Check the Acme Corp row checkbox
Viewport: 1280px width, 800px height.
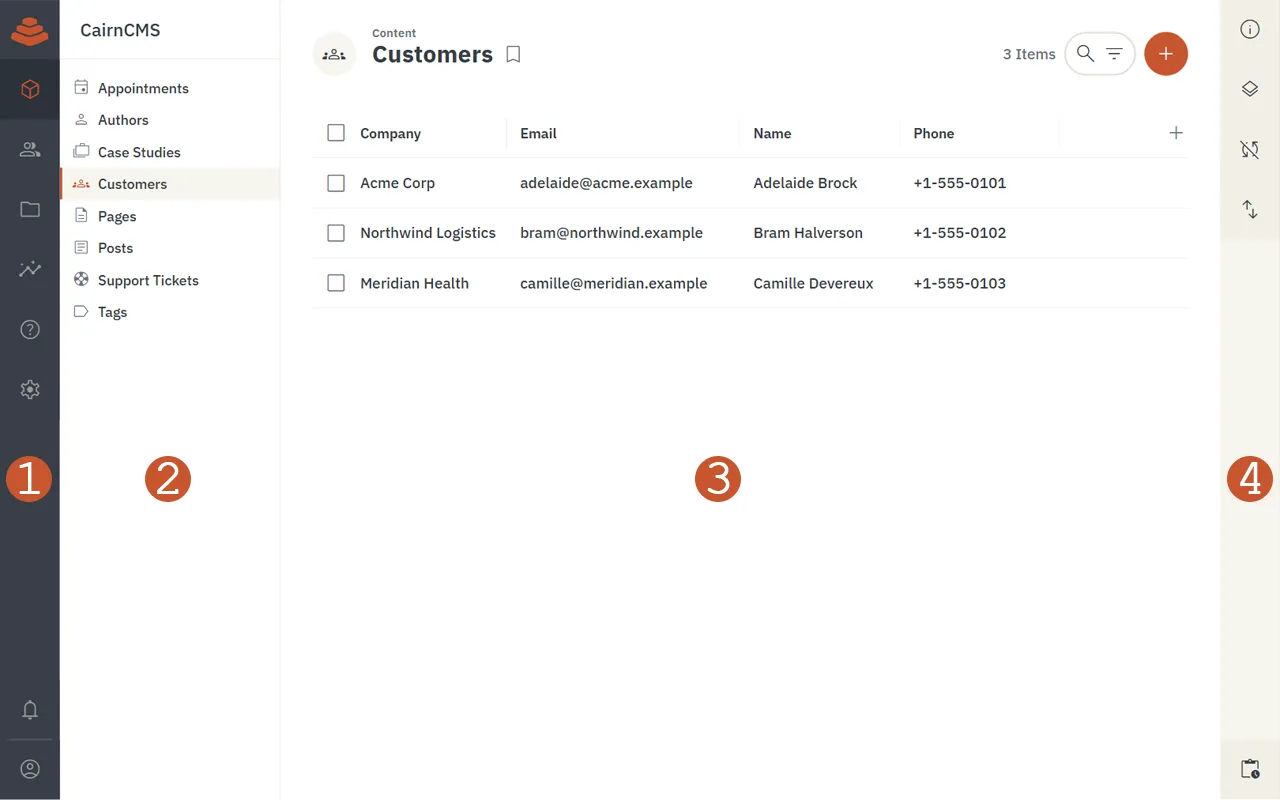pos(336,183)
